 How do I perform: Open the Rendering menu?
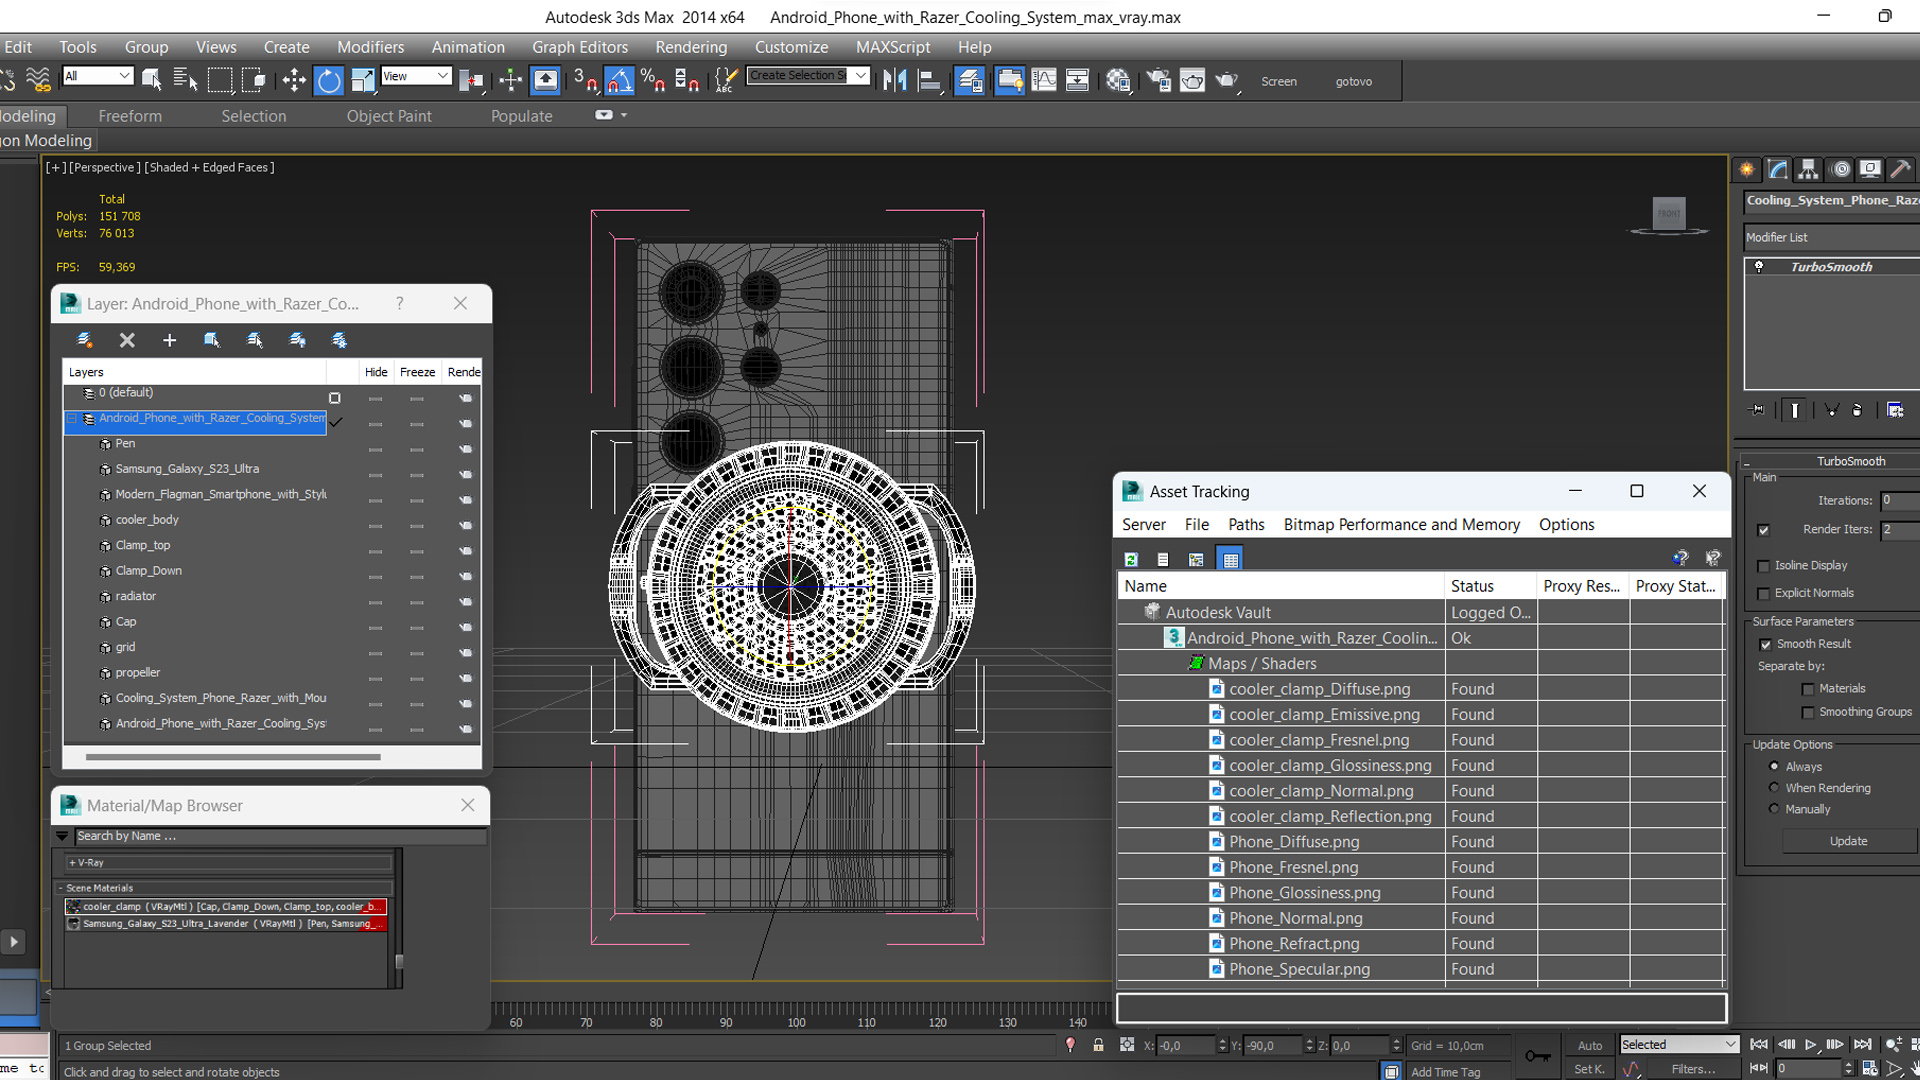(x=691, y=47)
